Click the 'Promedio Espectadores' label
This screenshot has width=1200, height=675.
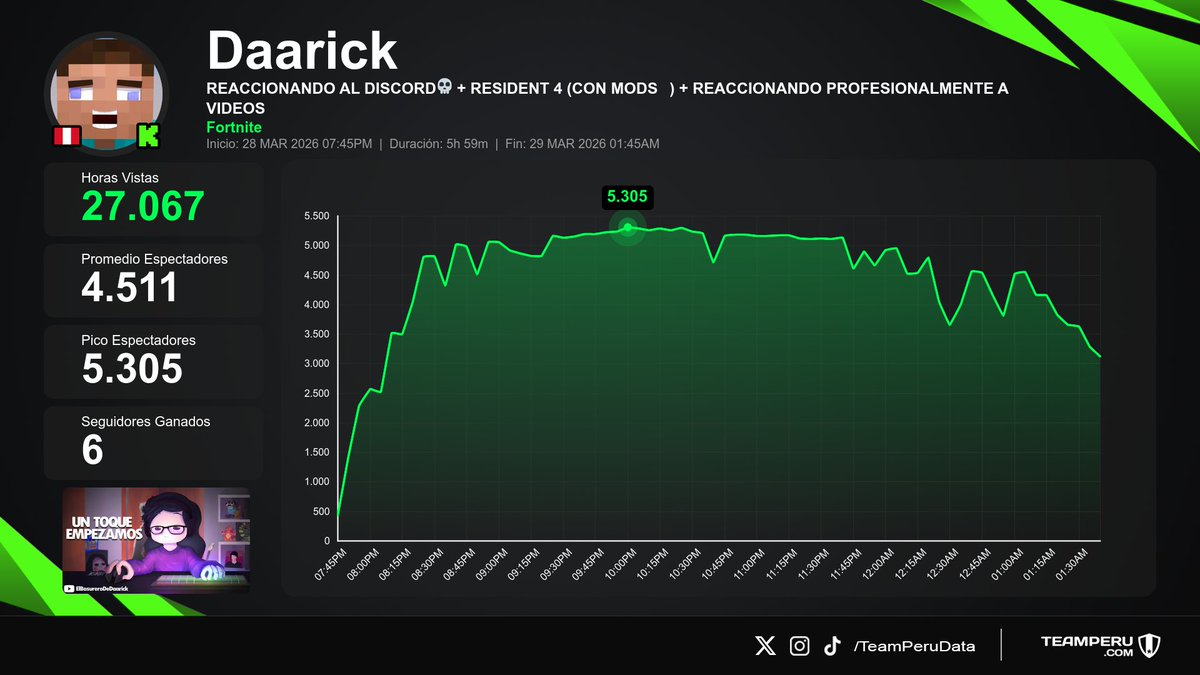(x=154, y=259)
